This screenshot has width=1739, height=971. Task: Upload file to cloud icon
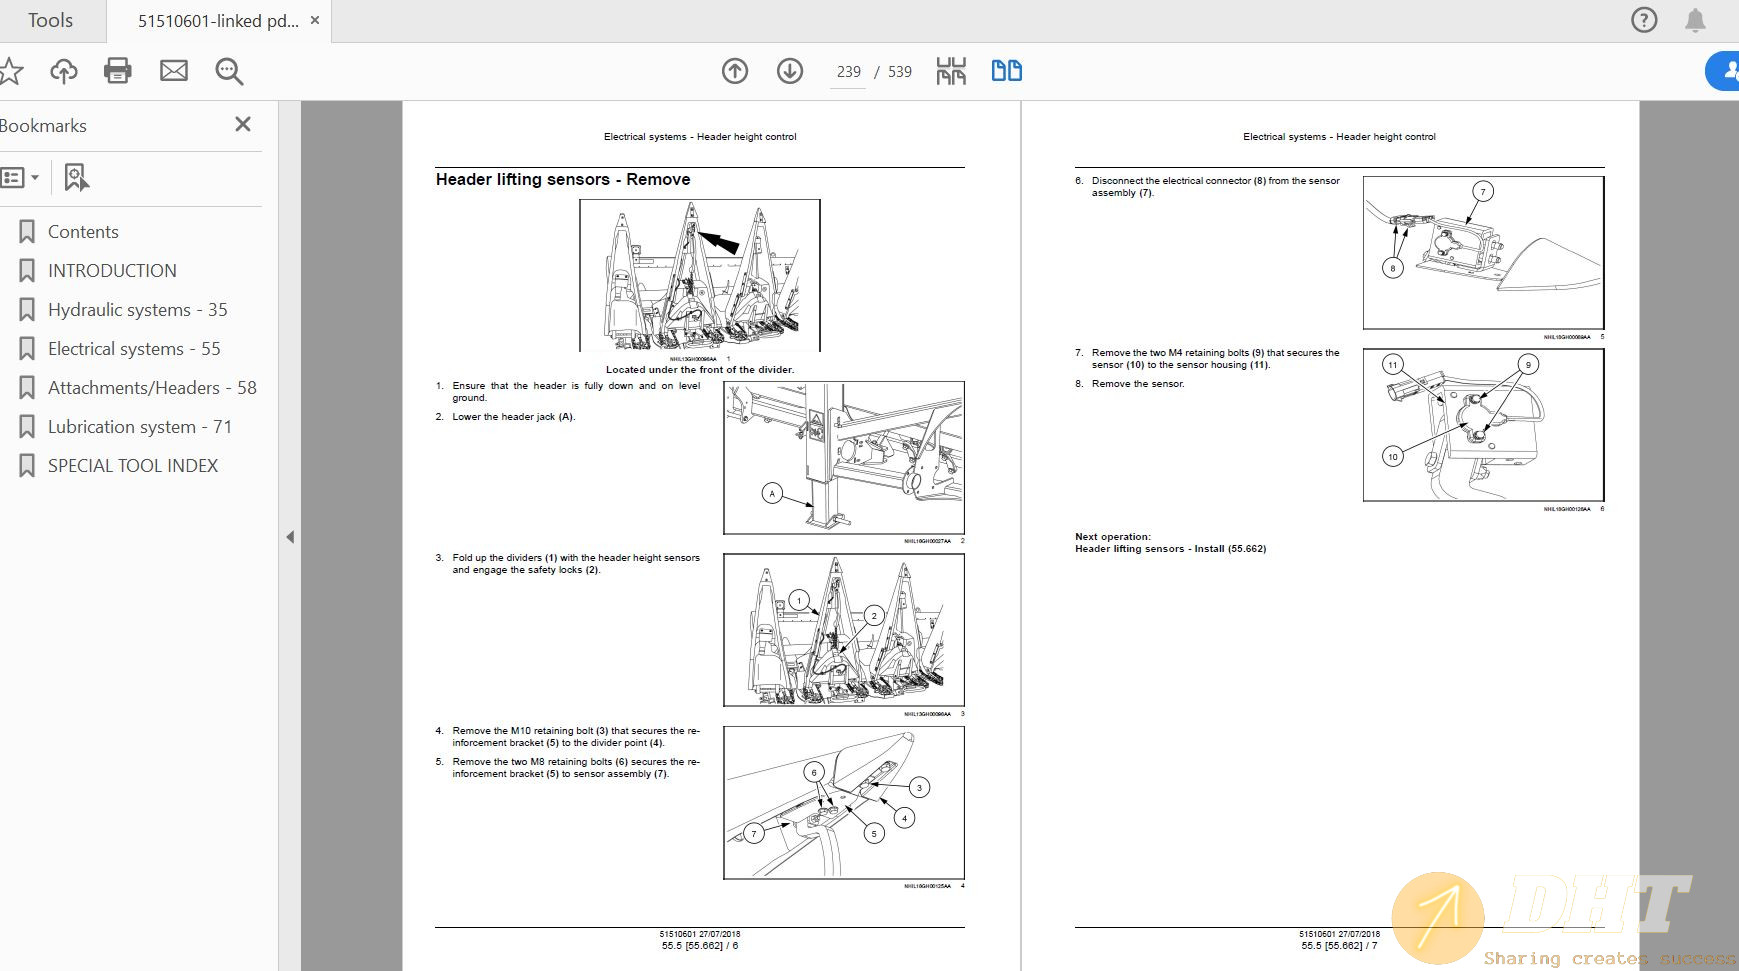[64, 71]
